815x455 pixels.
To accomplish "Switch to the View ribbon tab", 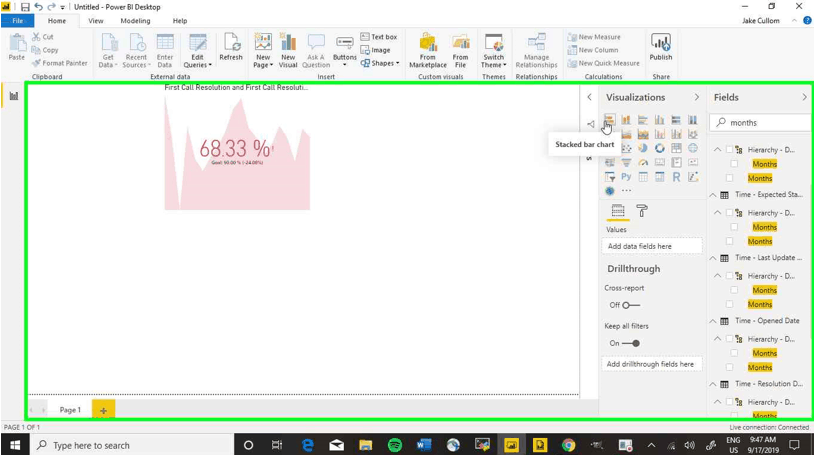I will pyautogui.click(x=96, y=21).
